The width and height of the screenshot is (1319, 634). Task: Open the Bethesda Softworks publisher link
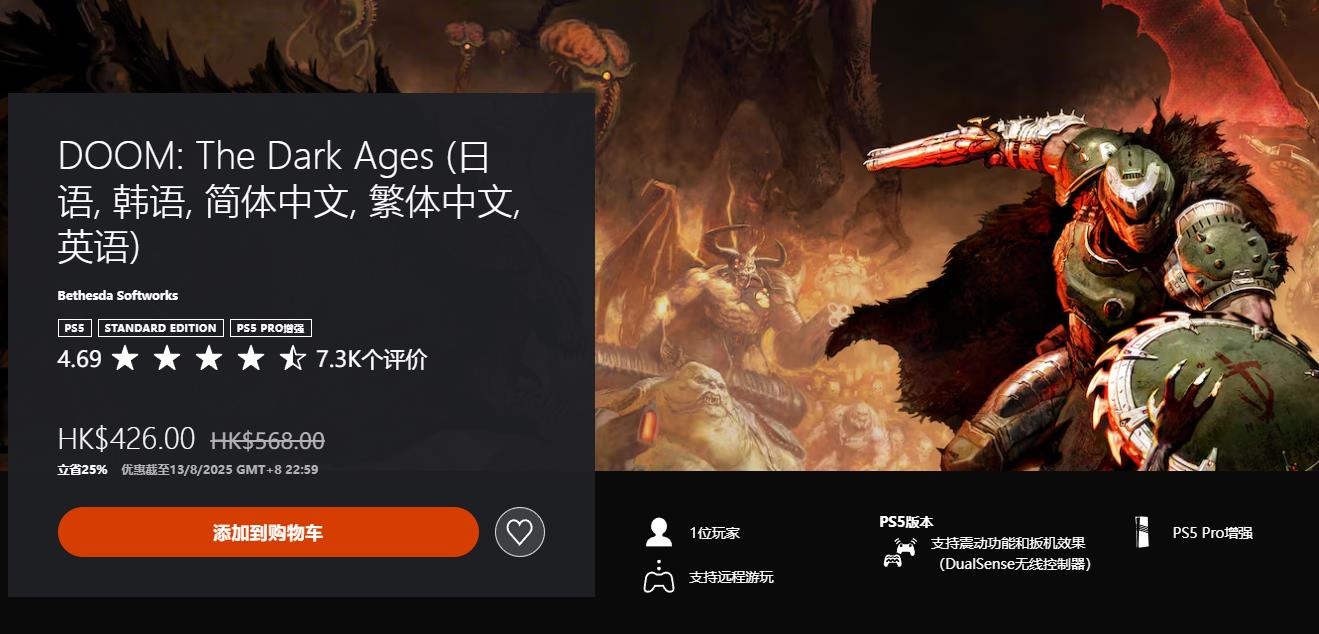pyautogui.click(x=118, y=295)
